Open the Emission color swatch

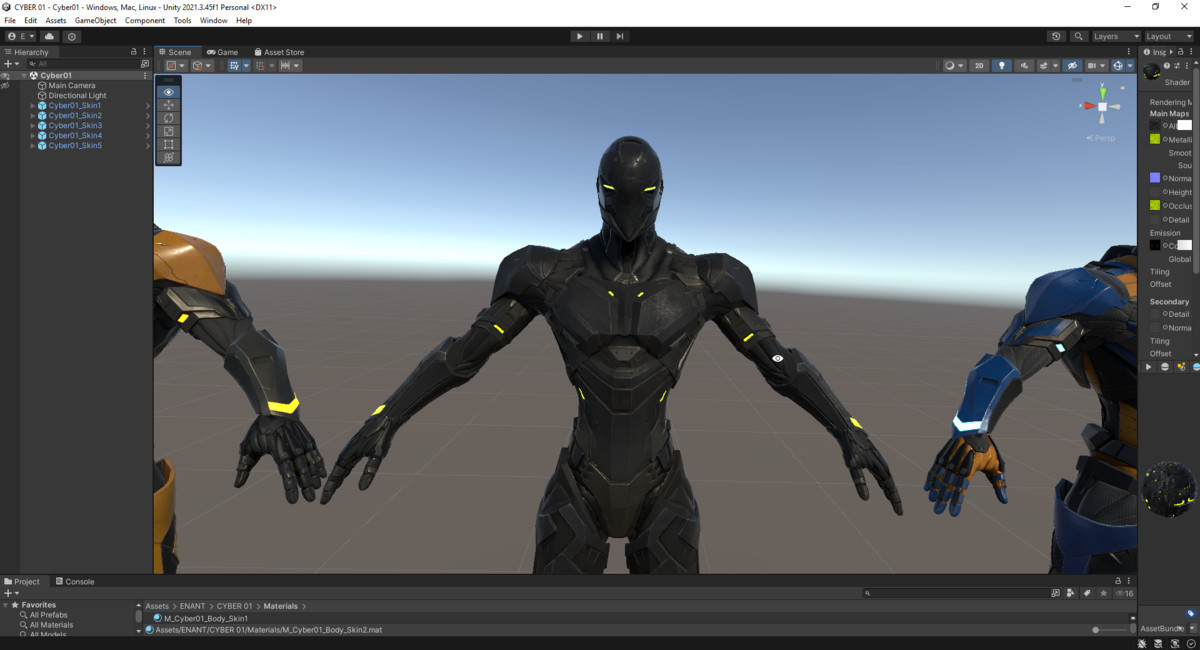1184,245
